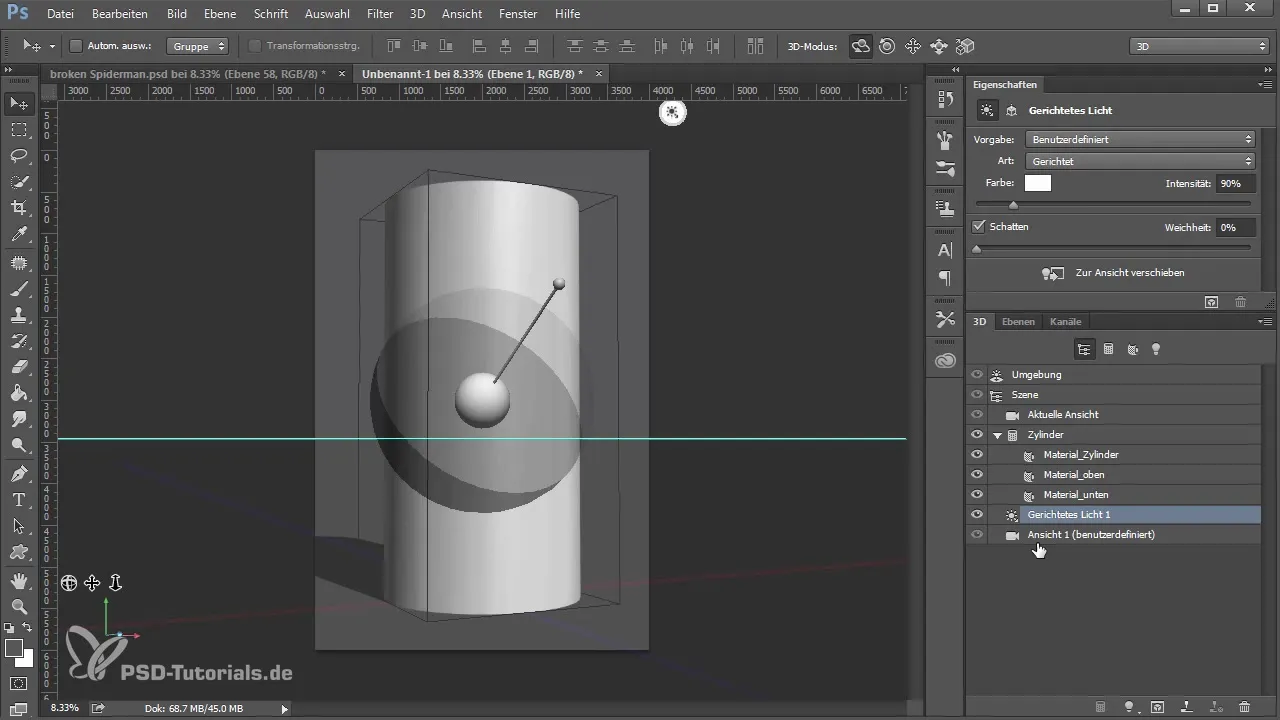Click the Slide 3D object mode icon
Image resolution: width=1280 pixels, height=720 pixels.
point(939,46)
